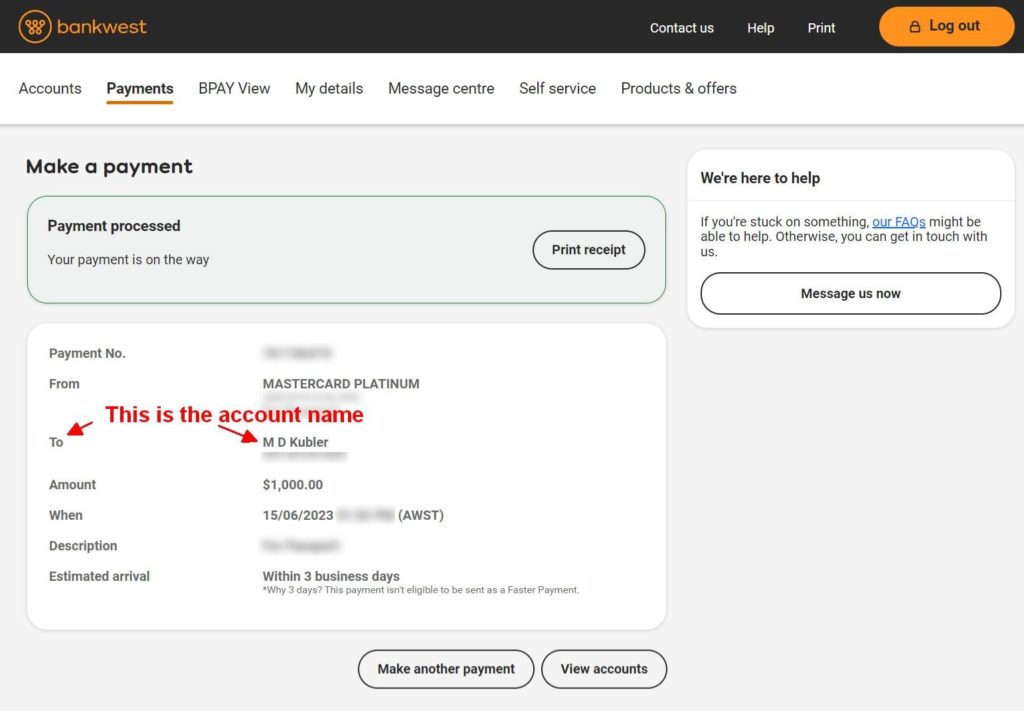Open the Help link in header
Image resolution: width=1024 pixels, height=711 pixels.
[760, 28]
